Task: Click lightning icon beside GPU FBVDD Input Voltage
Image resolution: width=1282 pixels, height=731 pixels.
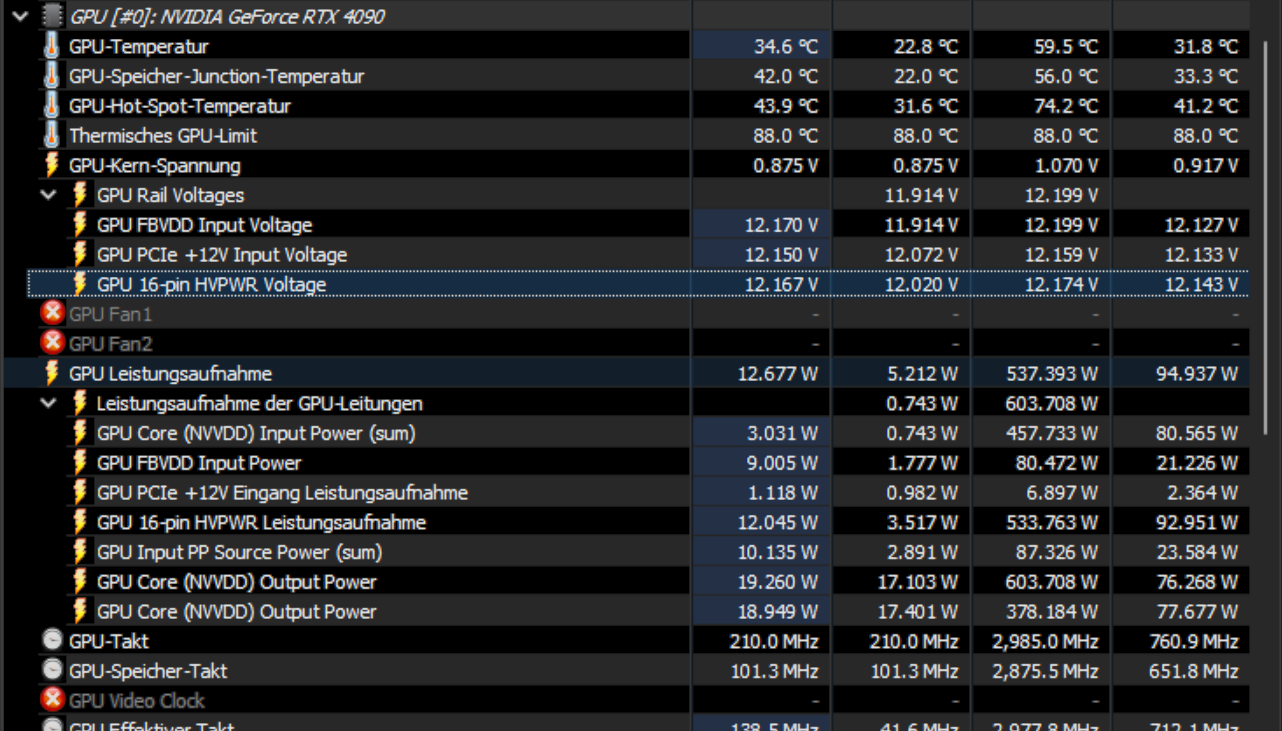Action: (80, 225)
